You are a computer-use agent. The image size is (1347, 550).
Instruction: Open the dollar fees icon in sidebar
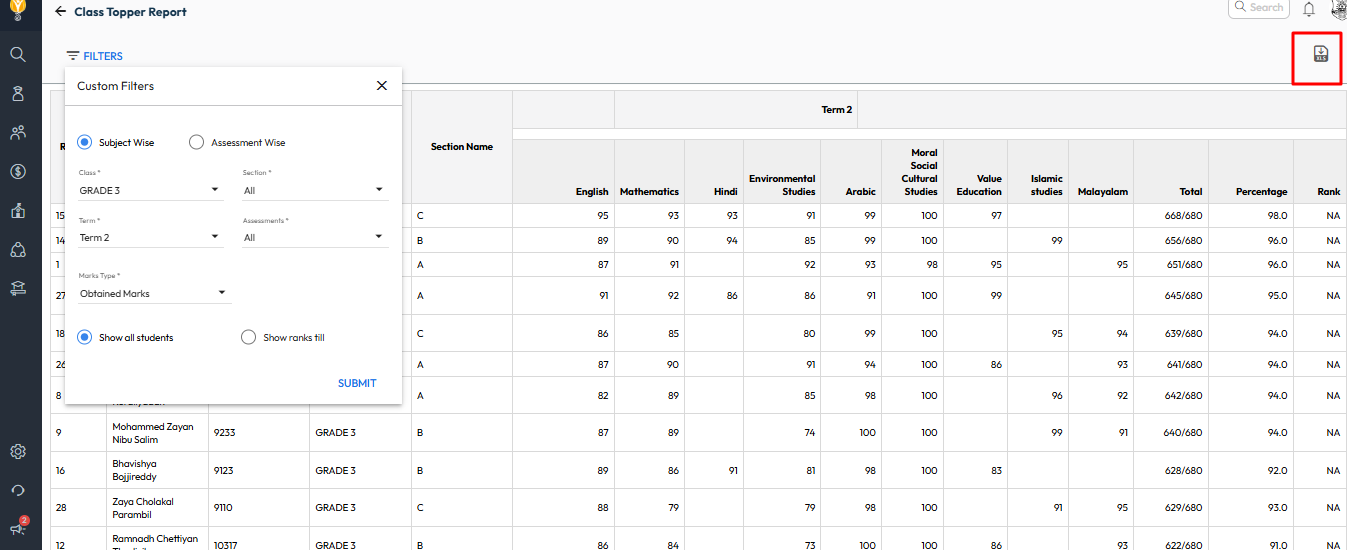point(18,171)
